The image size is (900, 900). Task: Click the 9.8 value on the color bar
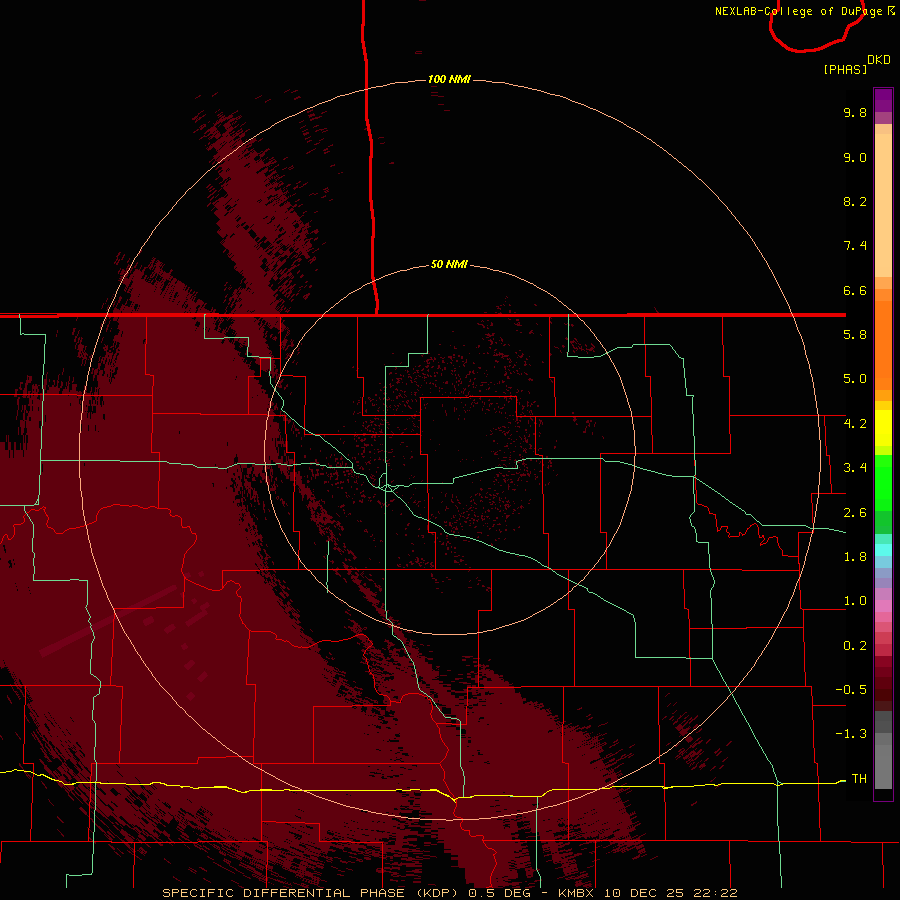[855, 112]
